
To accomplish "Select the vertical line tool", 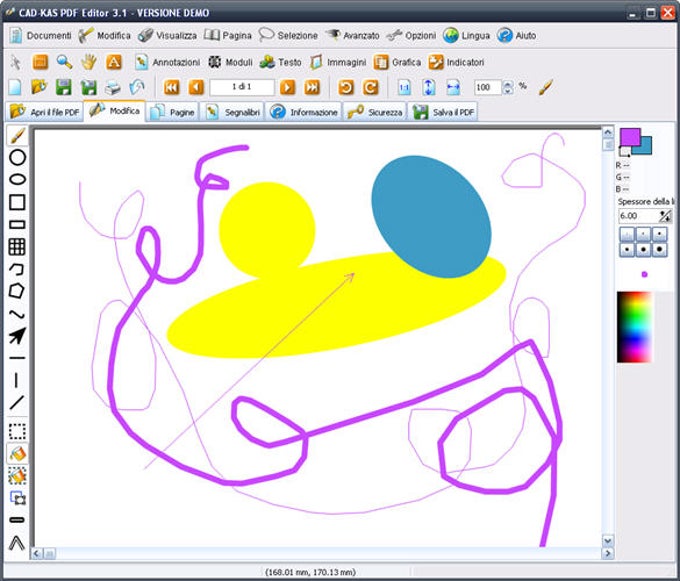I will (x=16, y=380).
